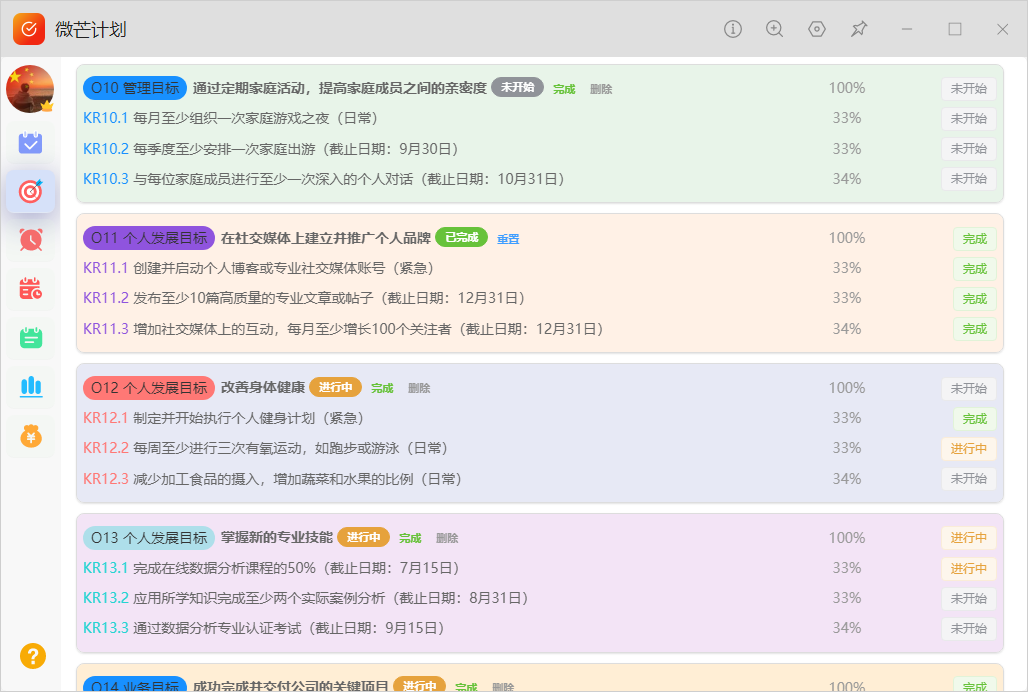Select KR13.3 通过数据分析专业认证考试
The width and height of the screenshot is (1028, 692).
[264, 628]
